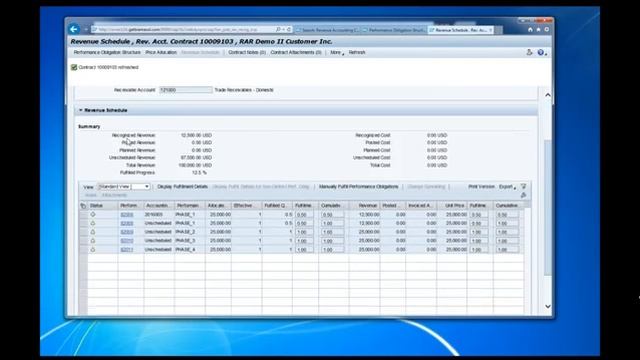Viewport: 640px width, 360px height.
Task: Switch to Price Allocation tab
Action: point(161,52)
